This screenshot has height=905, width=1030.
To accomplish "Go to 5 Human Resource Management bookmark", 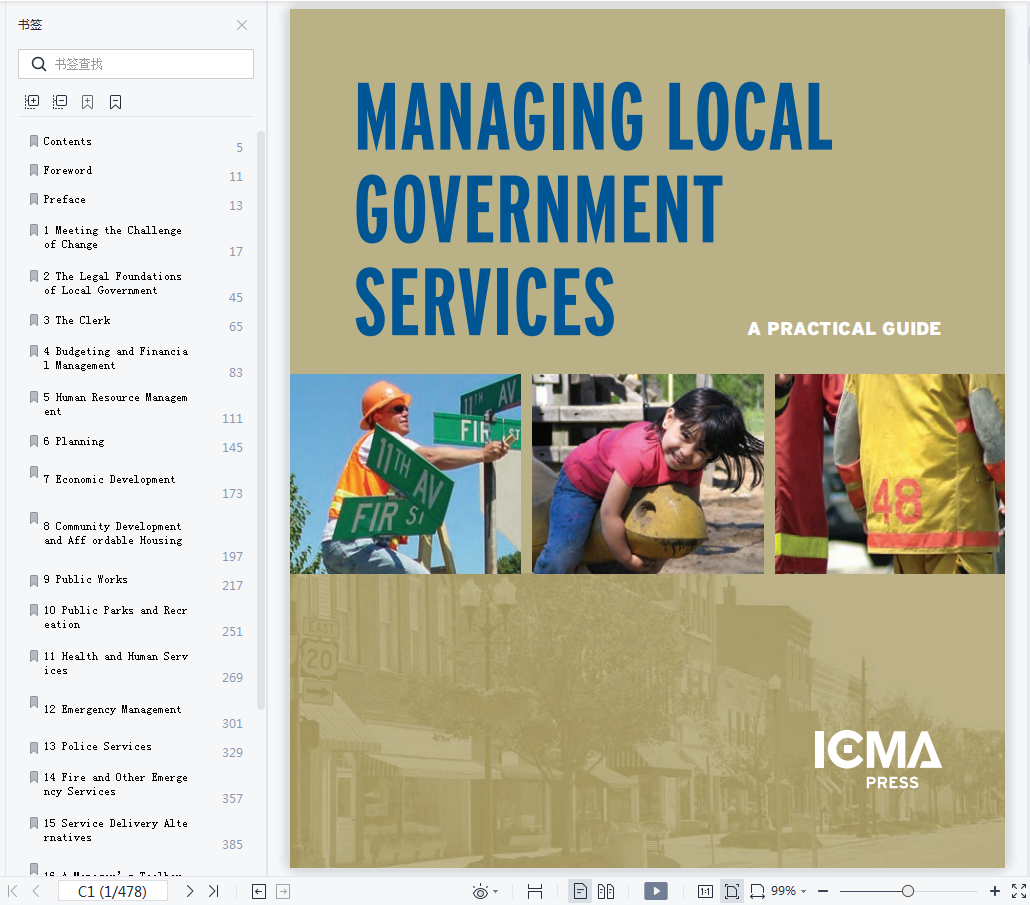I will (x=116, y=404).
